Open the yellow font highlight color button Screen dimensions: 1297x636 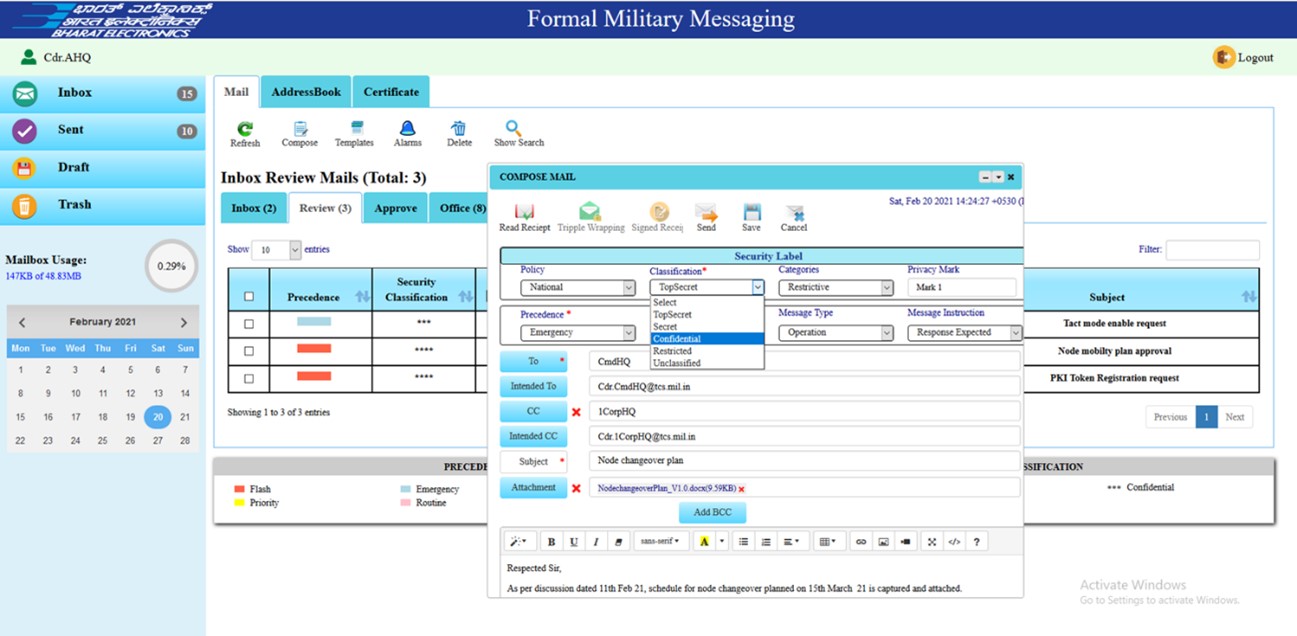point(704,542)
